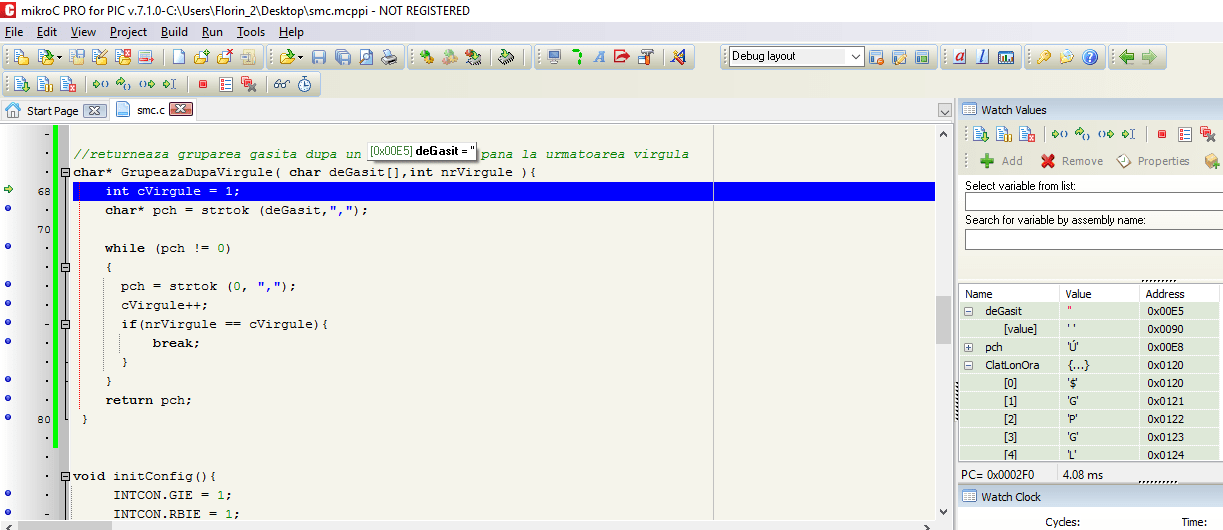Open File menu
Screen dimensions: 1223x530
pos(14,32)
